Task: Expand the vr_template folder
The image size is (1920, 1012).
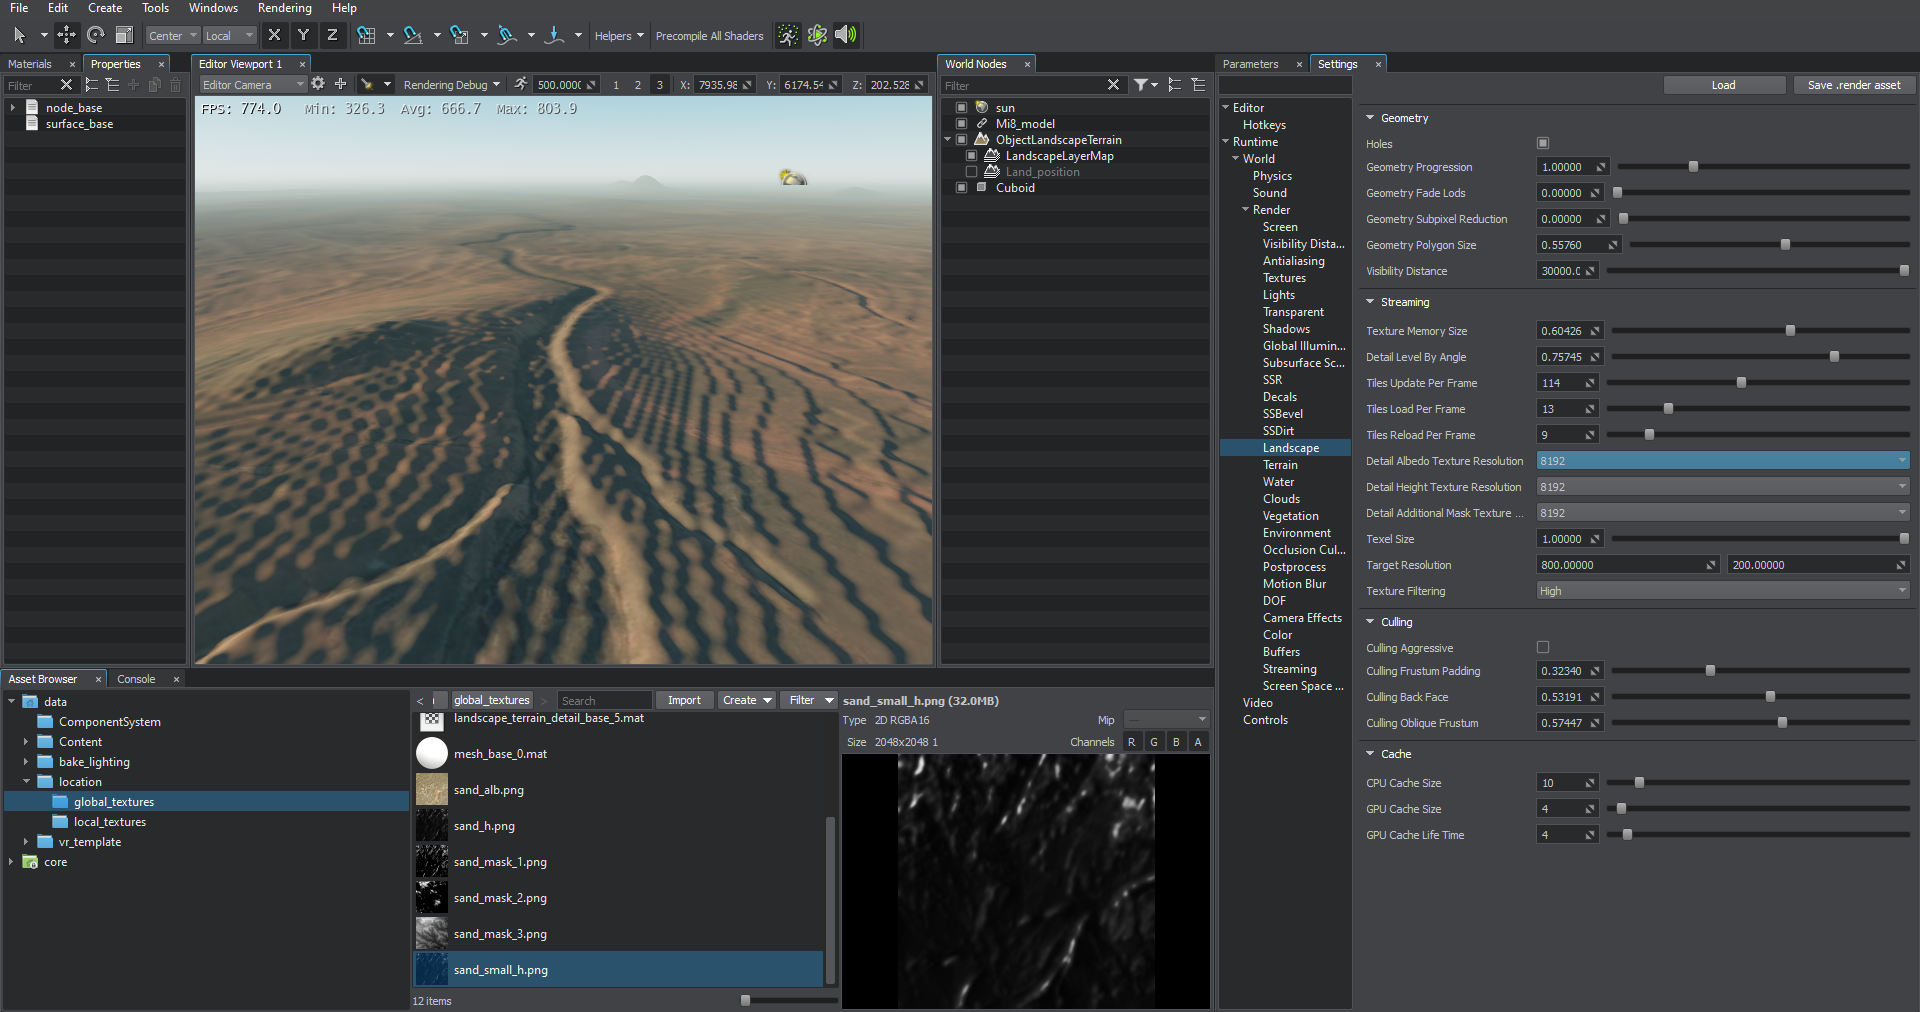Action: (26, 842)
